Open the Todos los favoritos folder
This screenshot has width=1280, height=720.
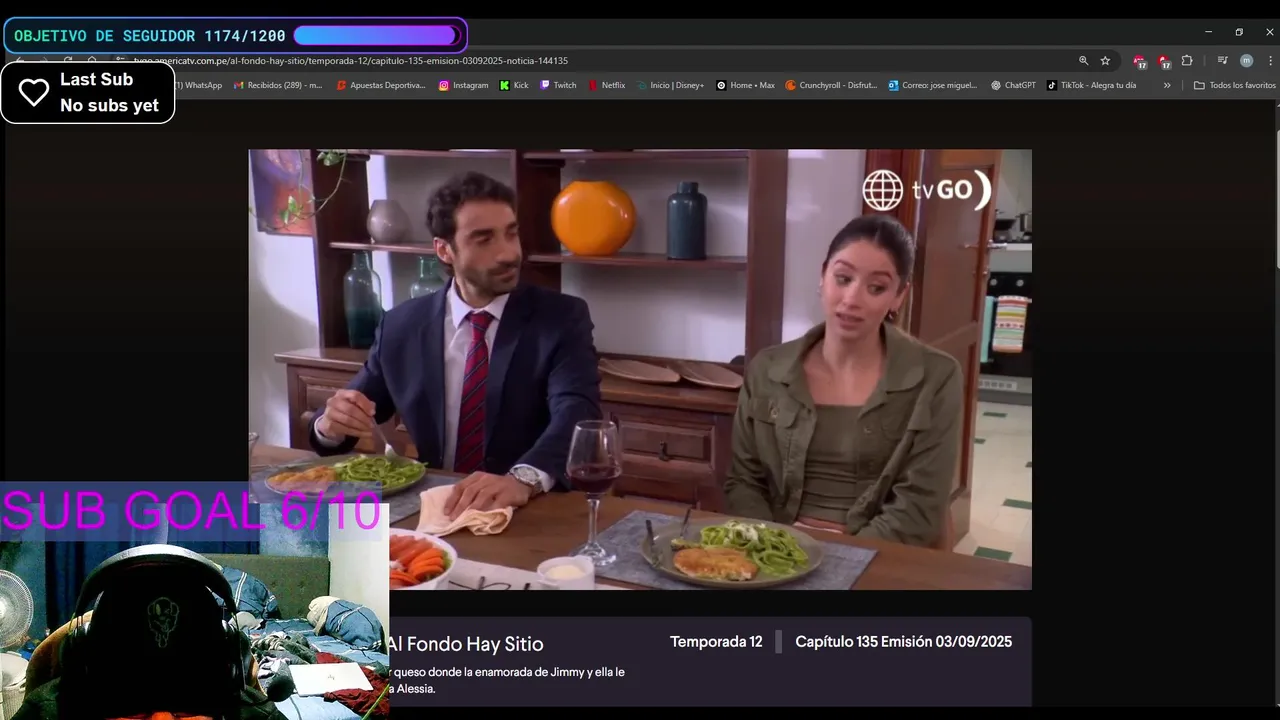[1235, 85]
